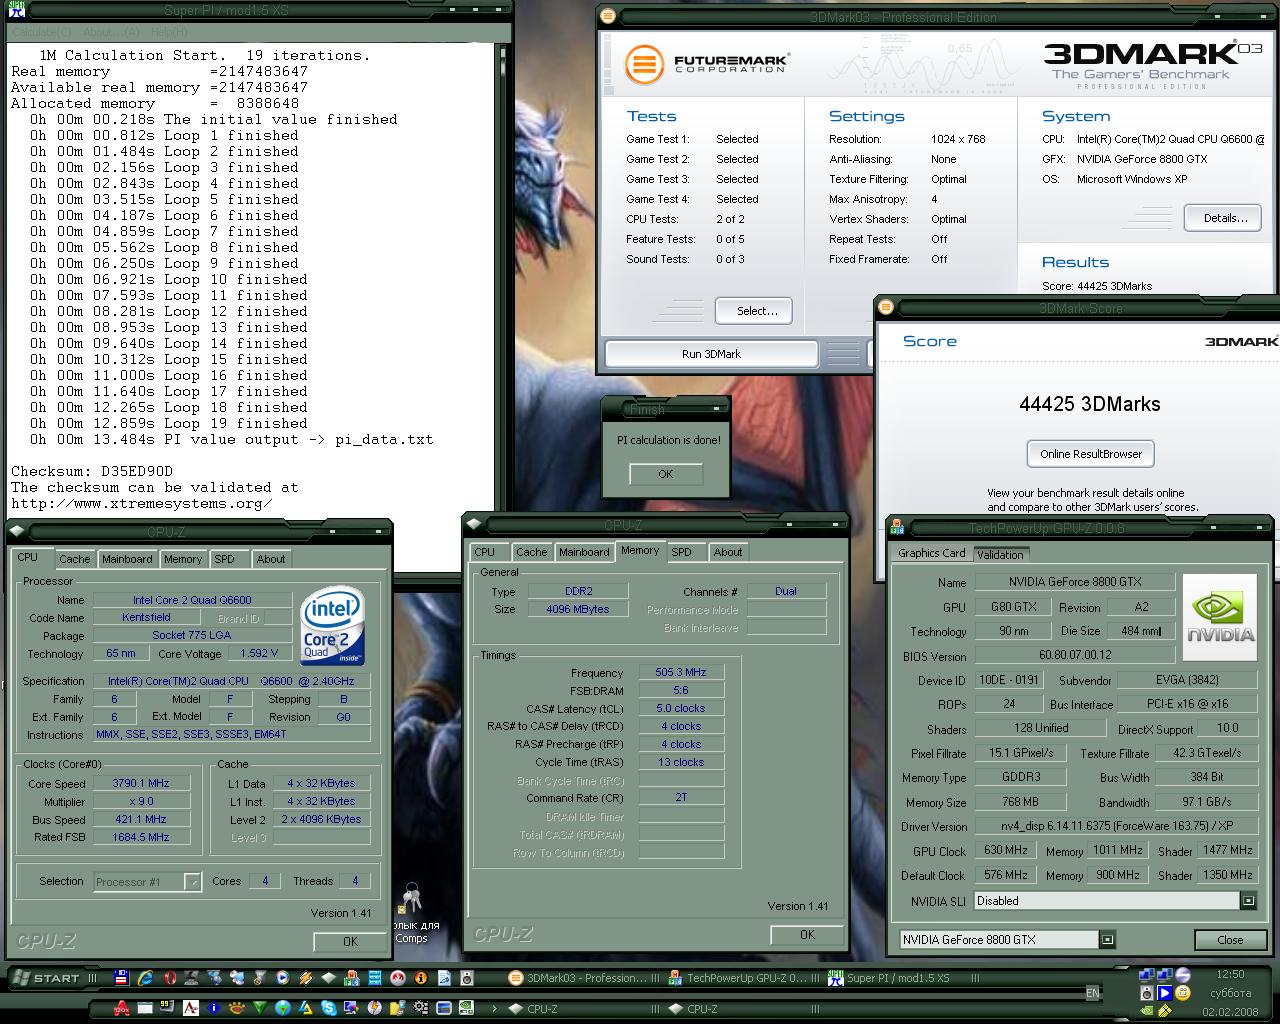Confirm PI calculation done dialog with OK
This screenshot has height=1024, width=1280.
[x=665, y=474]
